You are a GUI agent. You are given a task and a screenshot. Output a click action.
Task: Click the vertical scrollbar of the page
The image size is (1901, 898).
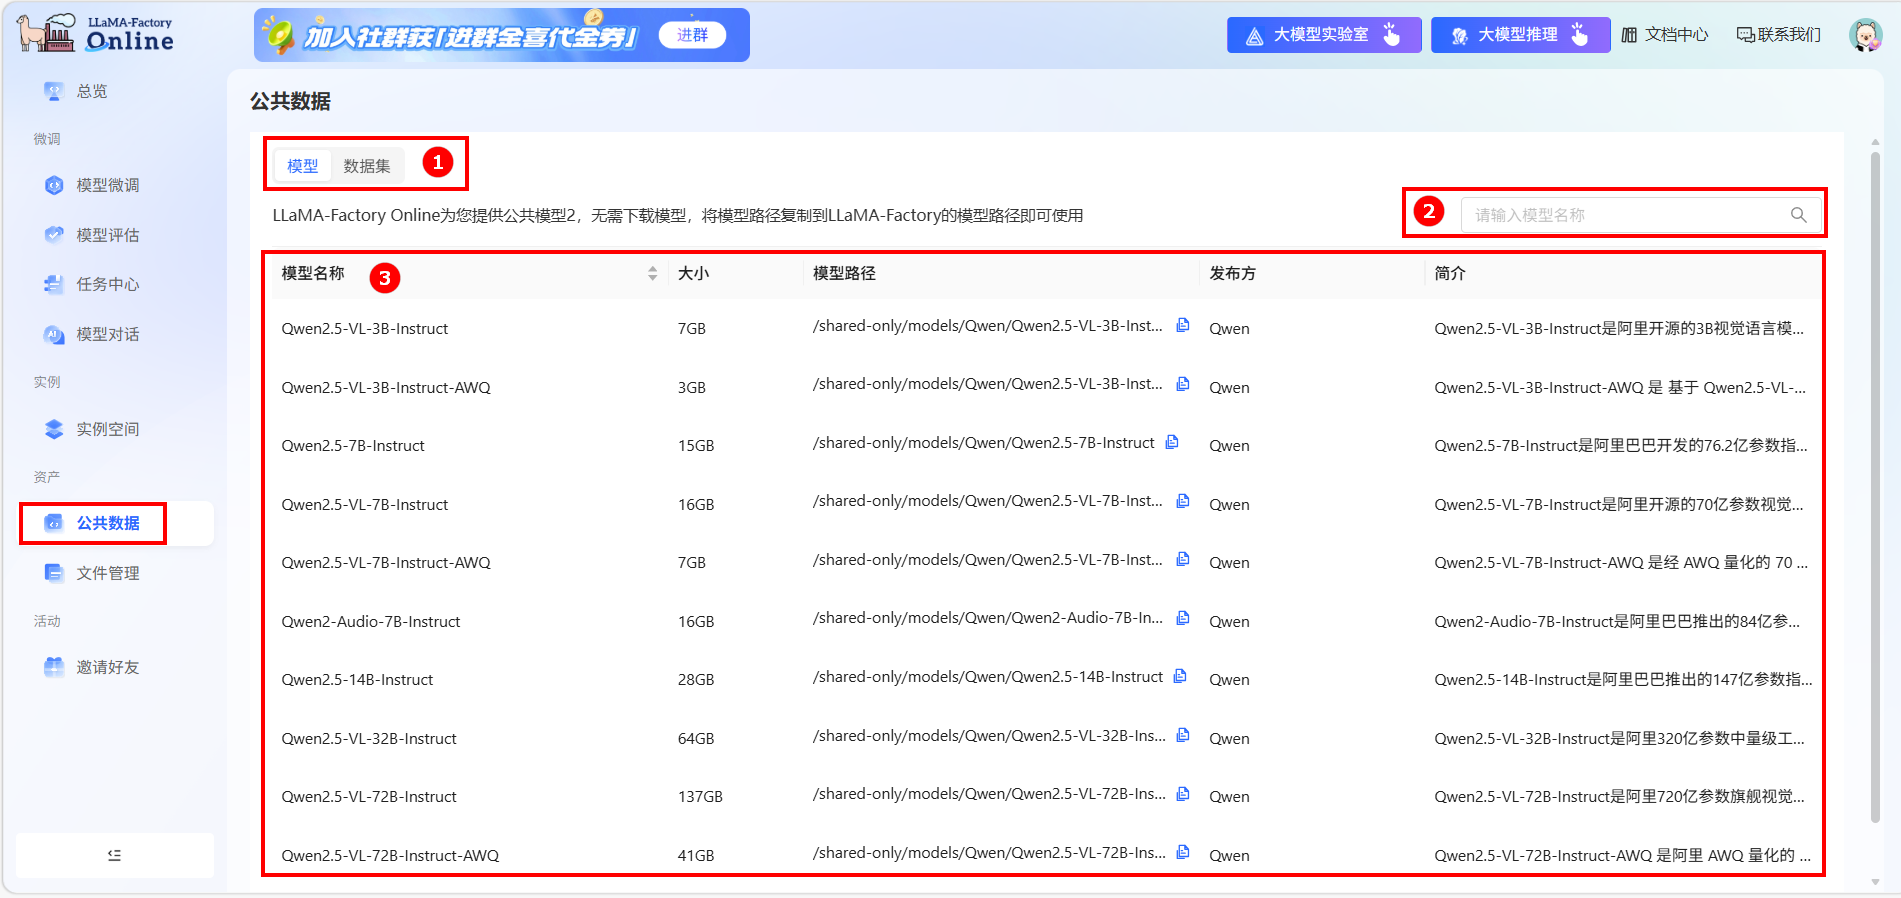pyautogui.click(x=1875, y=486)
